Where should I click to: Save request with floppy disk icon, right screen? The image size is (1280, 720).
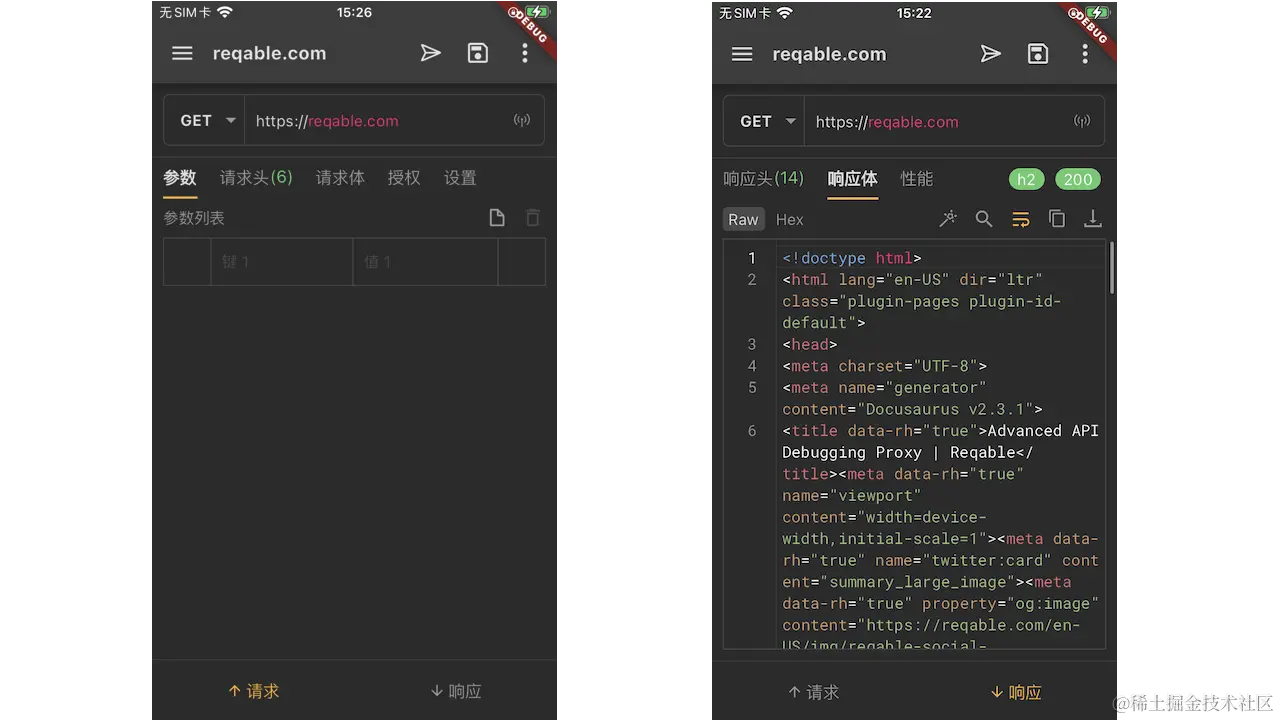(1038, 54)
